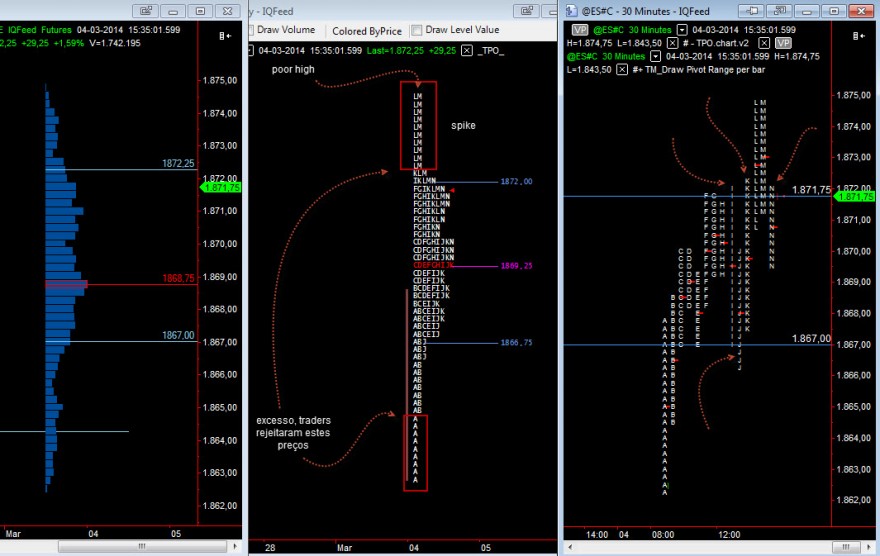Click the IQFeed Futures text in the left window
The image size is (880, 556).
40,30
